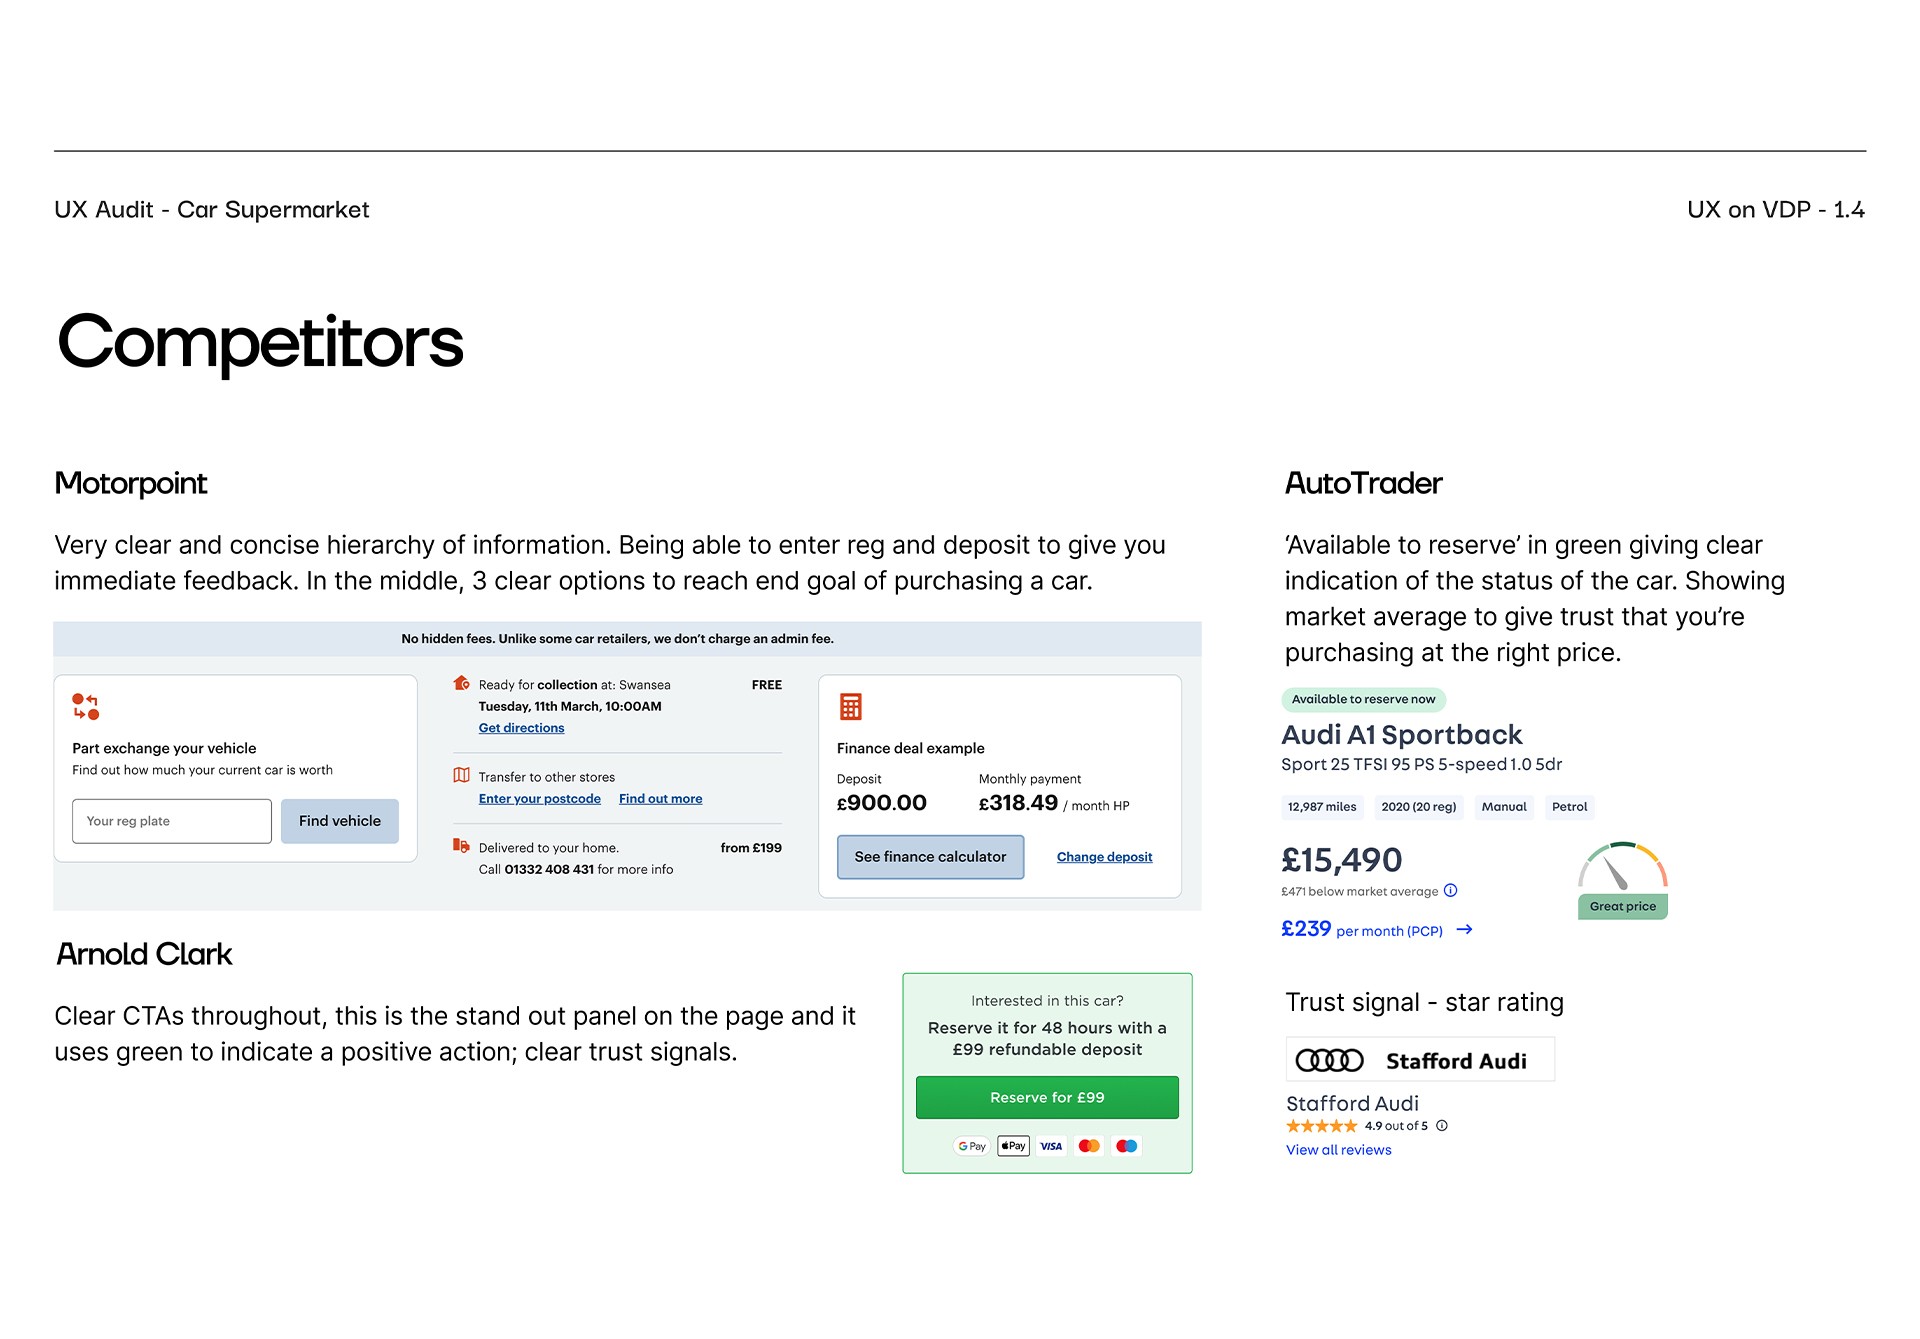Click the part exchange swap icon
Viewport: 1920px width, 1339px height.
(85, 707)
